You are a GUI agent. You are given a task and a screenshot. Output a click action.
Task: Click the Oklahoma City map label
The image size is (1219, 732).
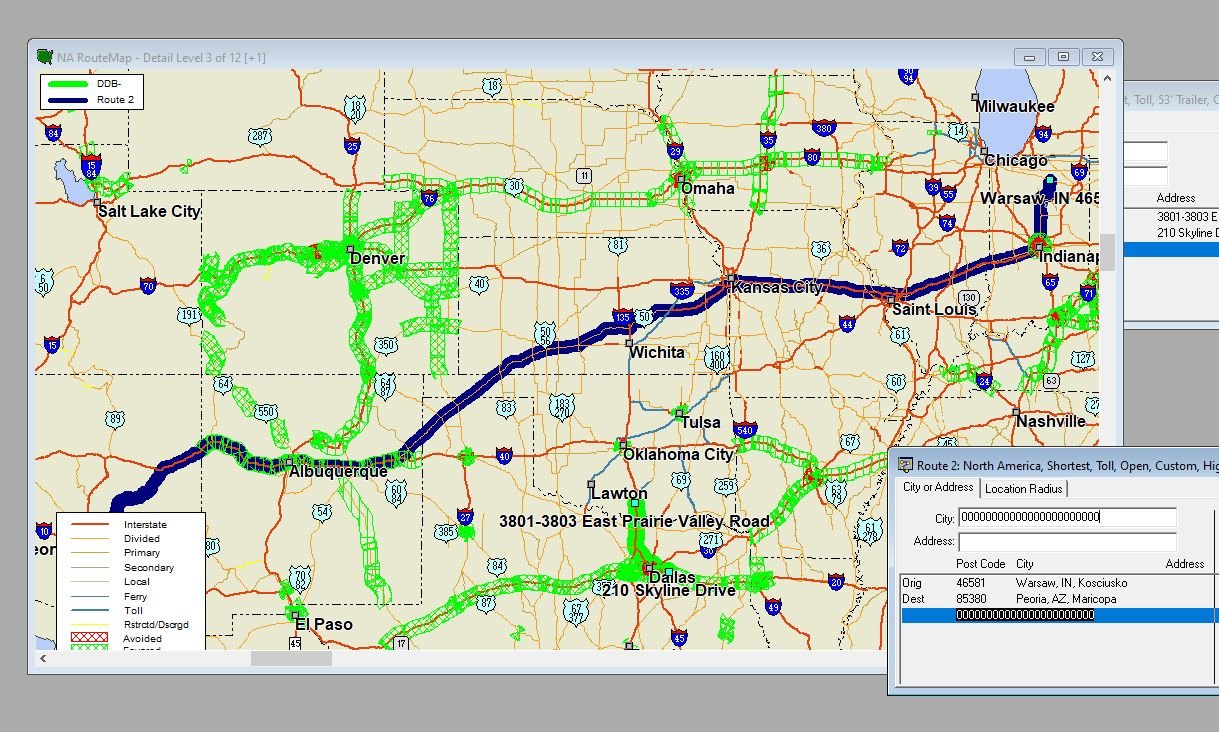pyautogui.click(x=678, y=454)
